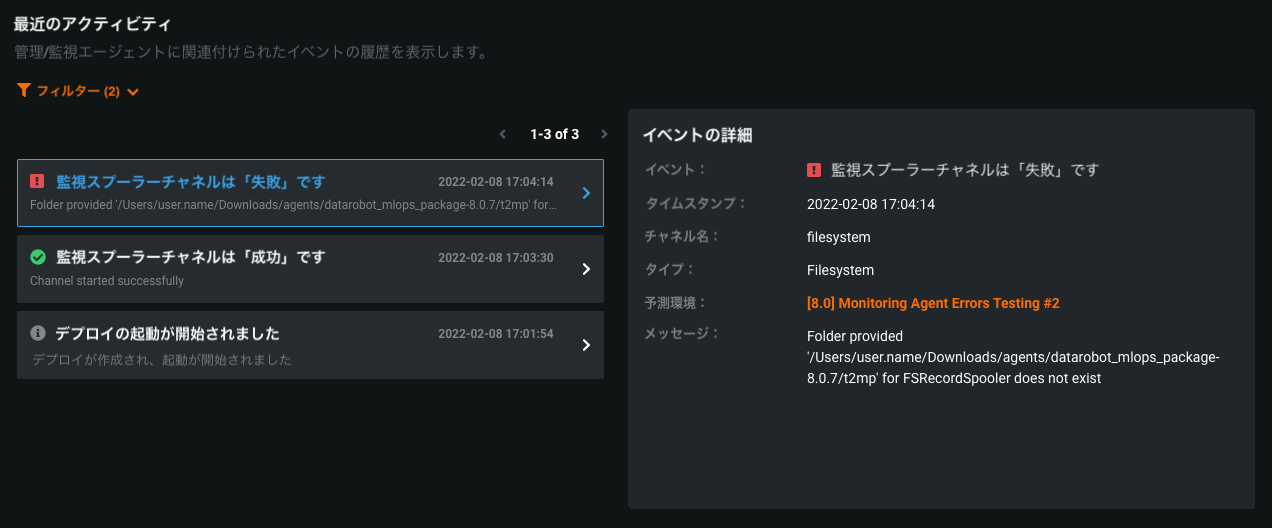
Task: Select the 監視スプーラーチャネルは「成功」です event
Action: (x=191, y=257)
